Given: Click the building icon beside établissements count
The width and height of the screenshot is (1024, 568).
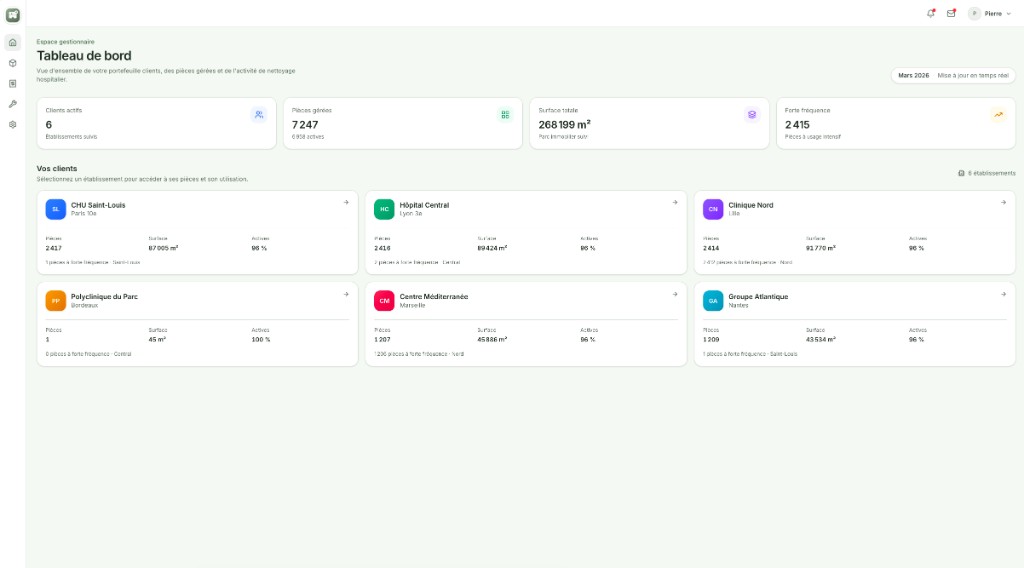Looking at the screenshot, I should point(961,173).
